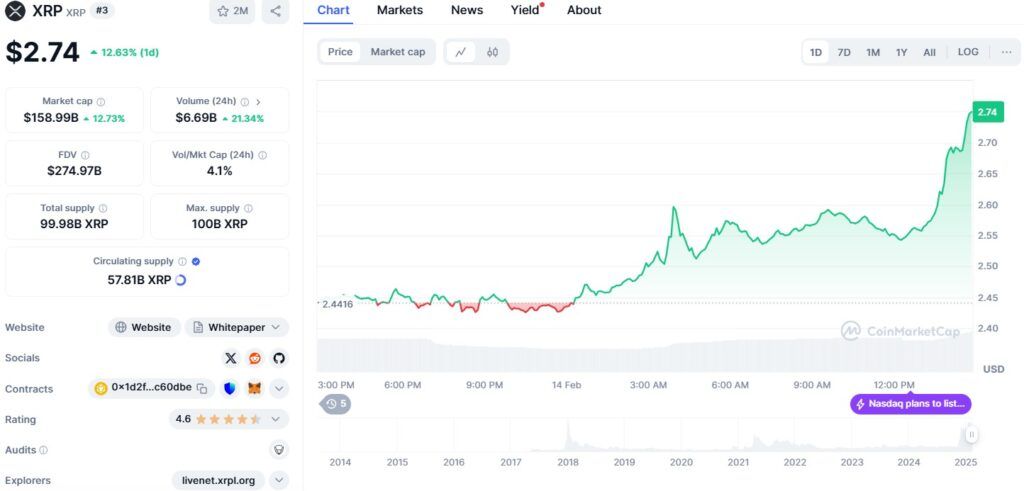Expand the Explorers dropdown chevron
Screen dimensions: 1024x491
(x=279, y=480)
